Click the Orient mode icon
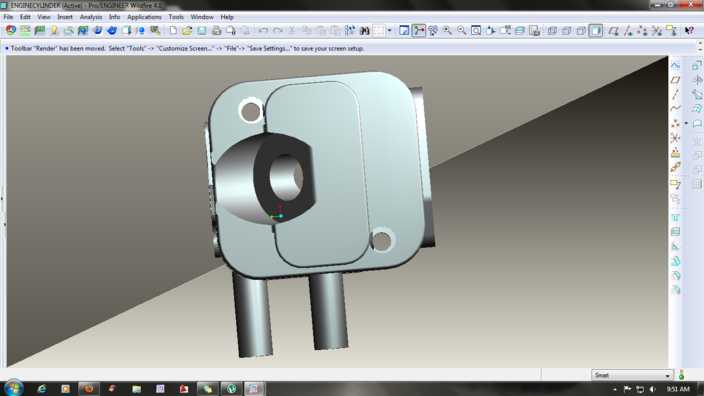The image size is (704, 396). [433, 31]
